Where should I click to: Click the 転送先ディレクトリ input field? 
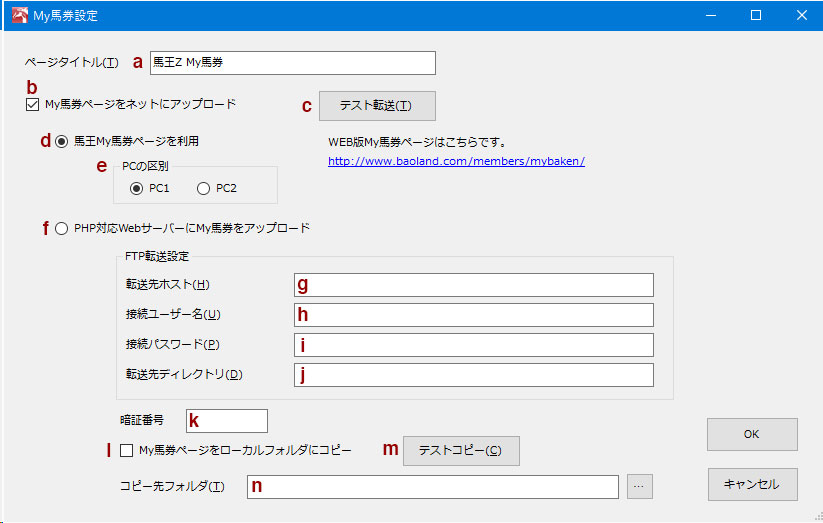pyautogui.click(x=473, y=375)
